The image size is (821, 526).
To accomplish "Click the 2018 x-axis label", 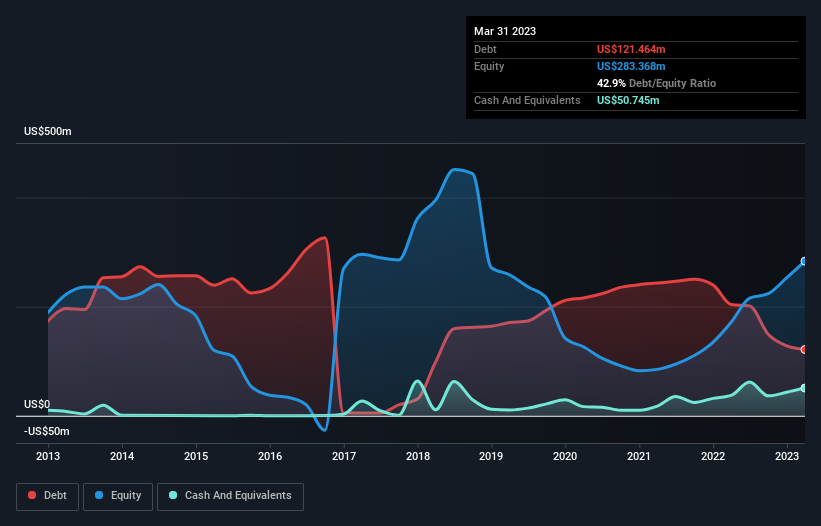I will coord(418,456).
